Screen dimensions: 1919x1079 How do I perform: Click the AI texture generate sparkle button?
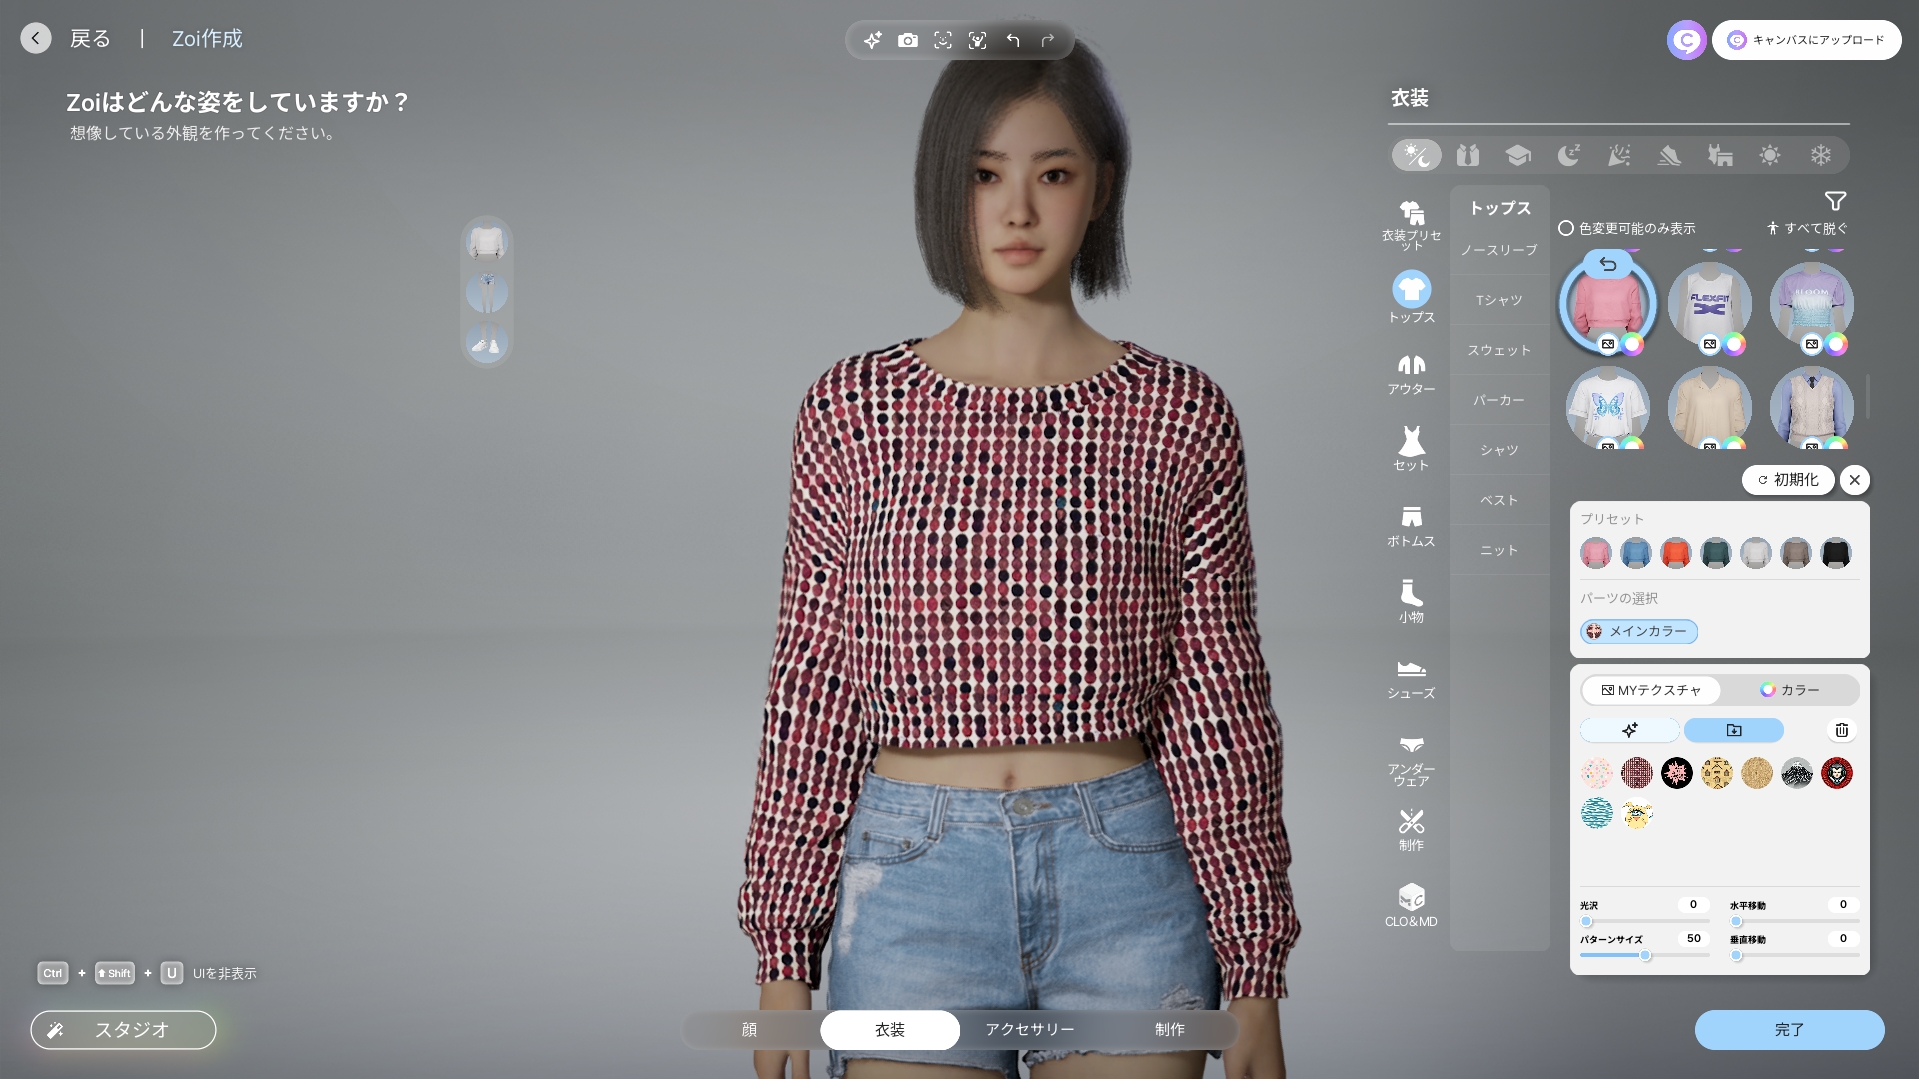[x=1630, y=730]
